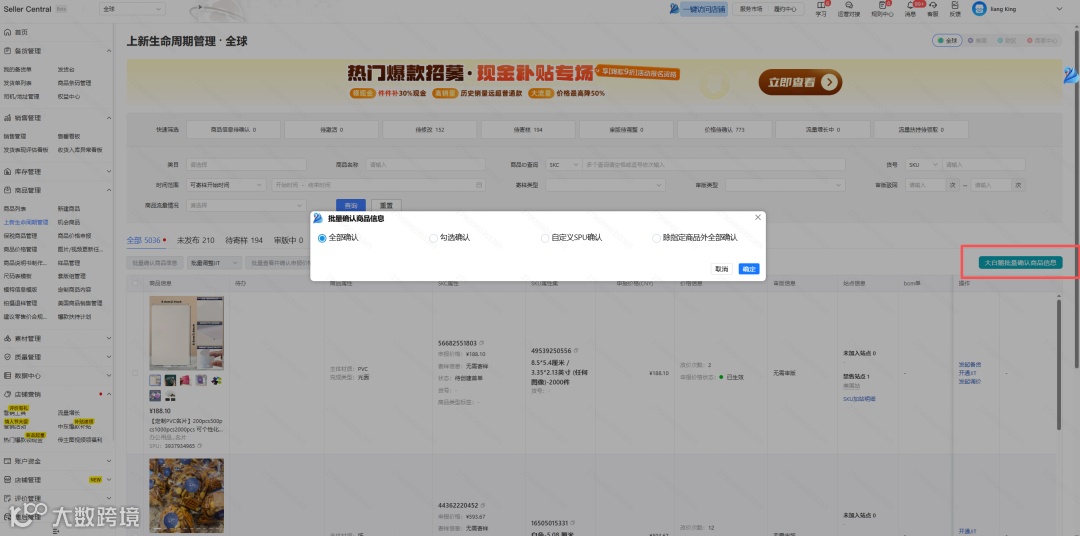
Task: Open the 运营对接 chat icon
Action: pyautogui.click(x=849, y=6)
